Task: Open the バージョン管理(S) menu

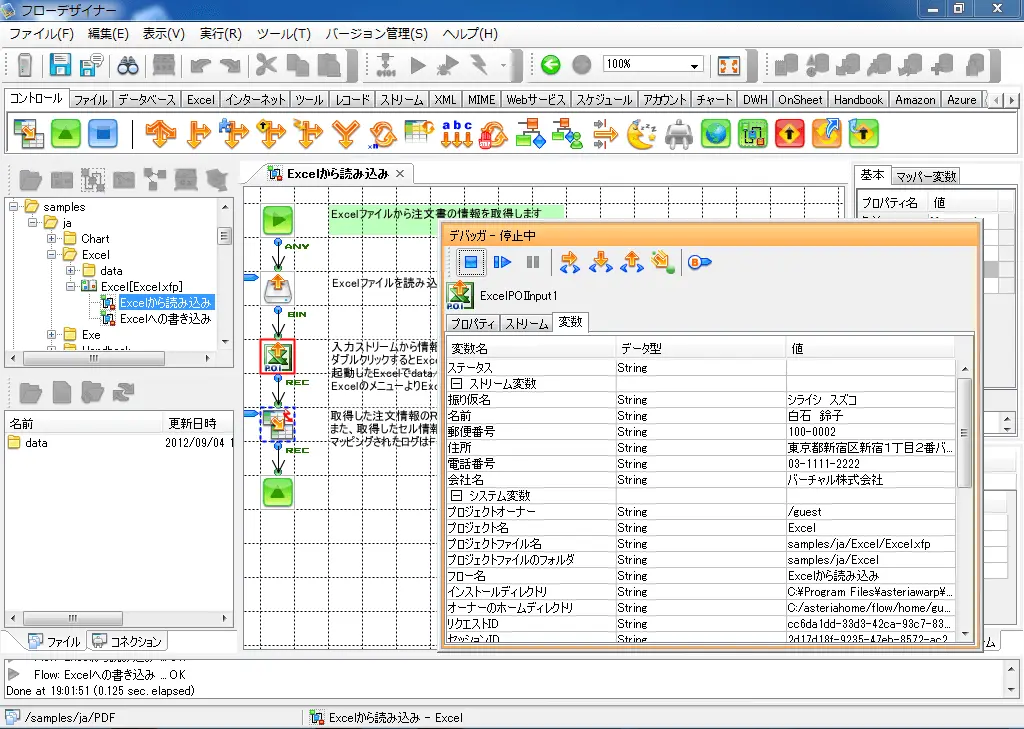Action: (x=377, y=33)
